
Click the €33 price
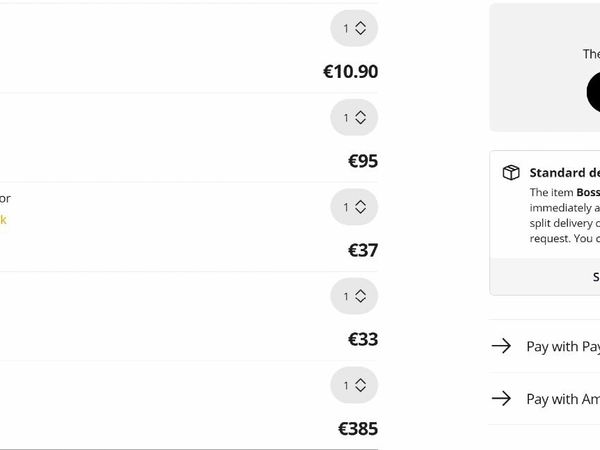[362, 339]
